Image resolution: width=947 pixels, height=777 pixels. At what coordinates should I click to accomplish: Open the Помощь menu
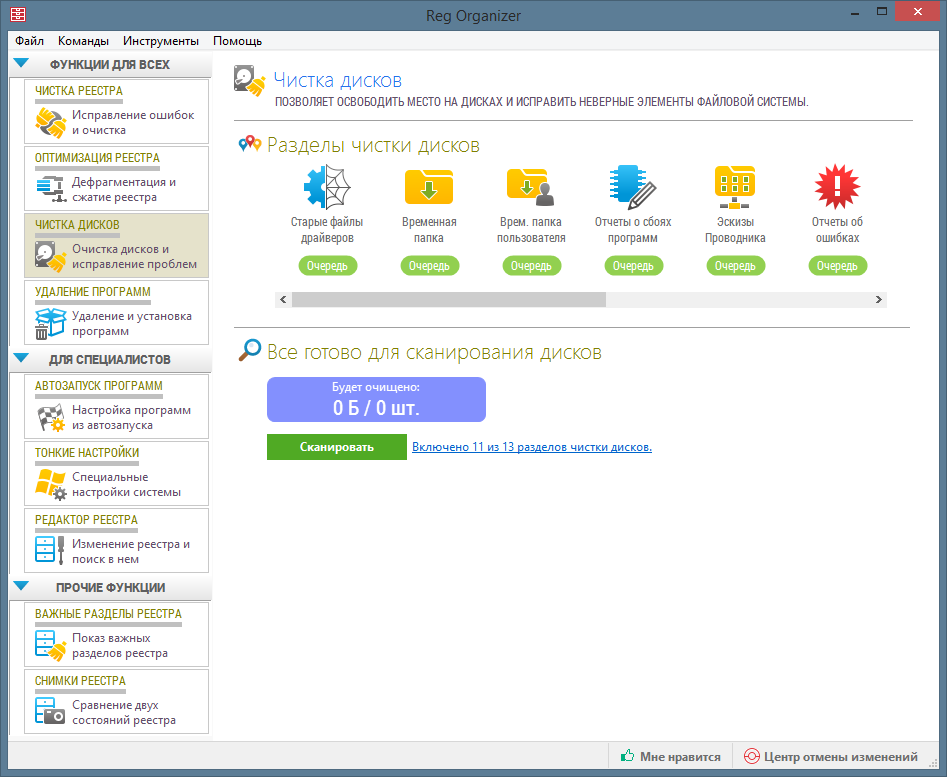pos(237,41)
